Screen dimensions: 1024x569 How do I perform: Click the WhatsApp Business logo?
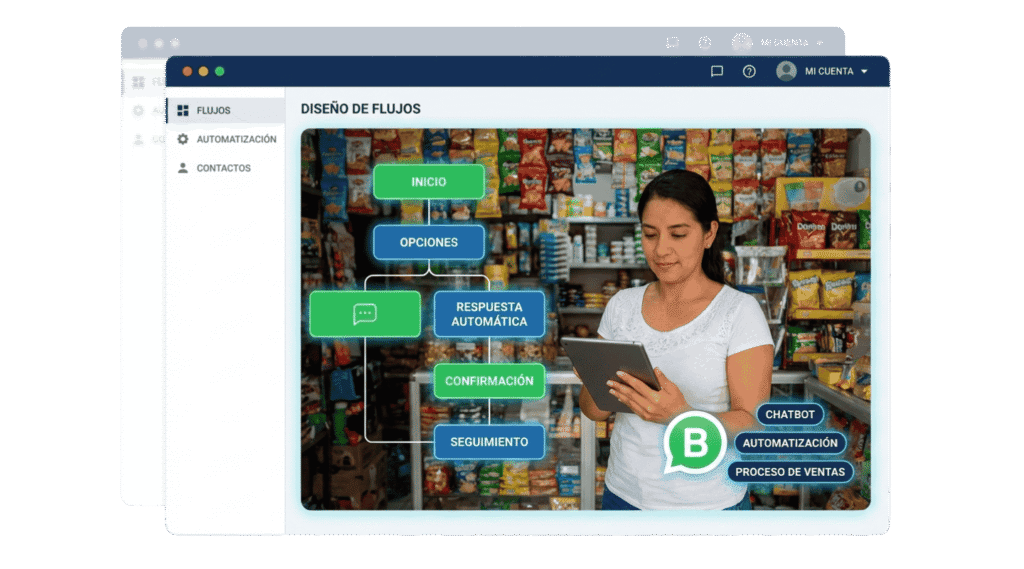pos(694,442)
